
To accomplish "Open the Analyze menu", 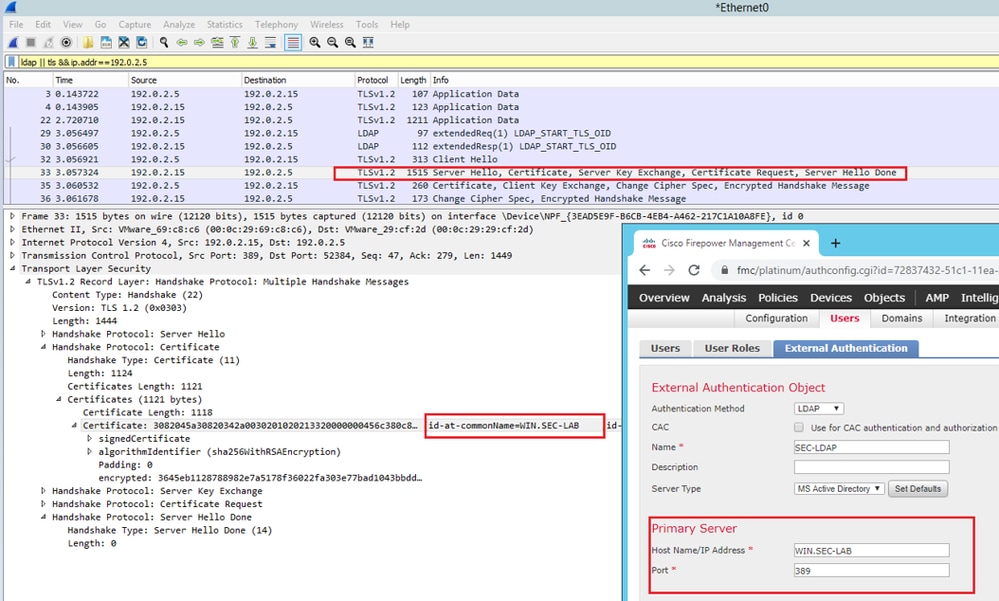I will tap(179, 24).
